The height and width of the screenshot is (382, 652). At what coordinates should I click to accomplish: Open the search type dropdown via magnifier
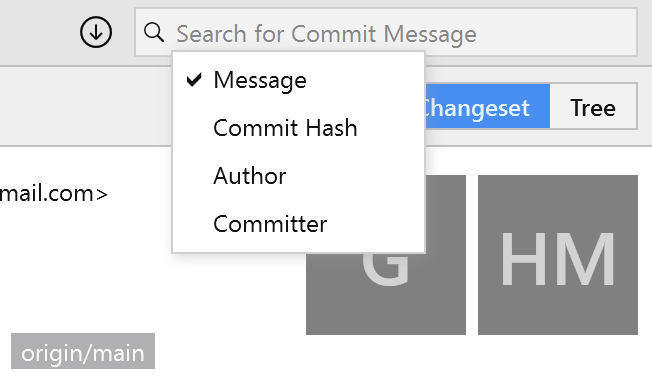click(x=154, y=32)
